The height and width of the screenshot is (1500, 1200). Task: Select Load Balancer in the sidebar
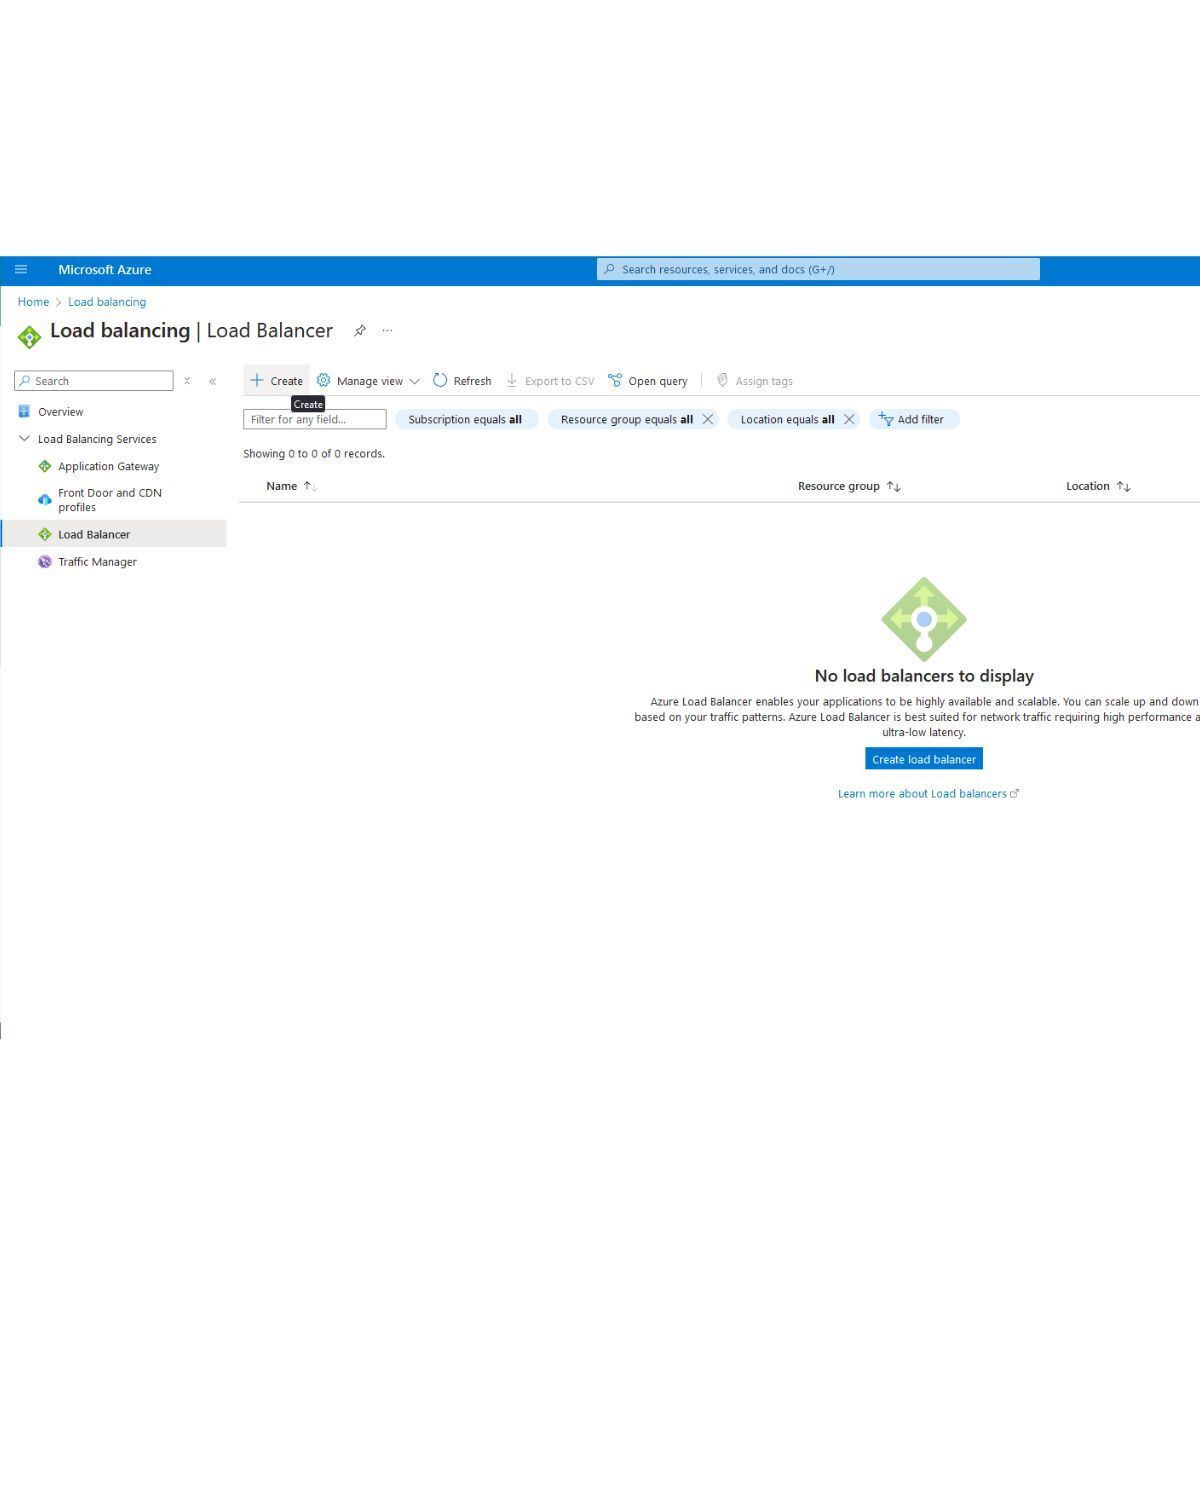coord(113,534)
